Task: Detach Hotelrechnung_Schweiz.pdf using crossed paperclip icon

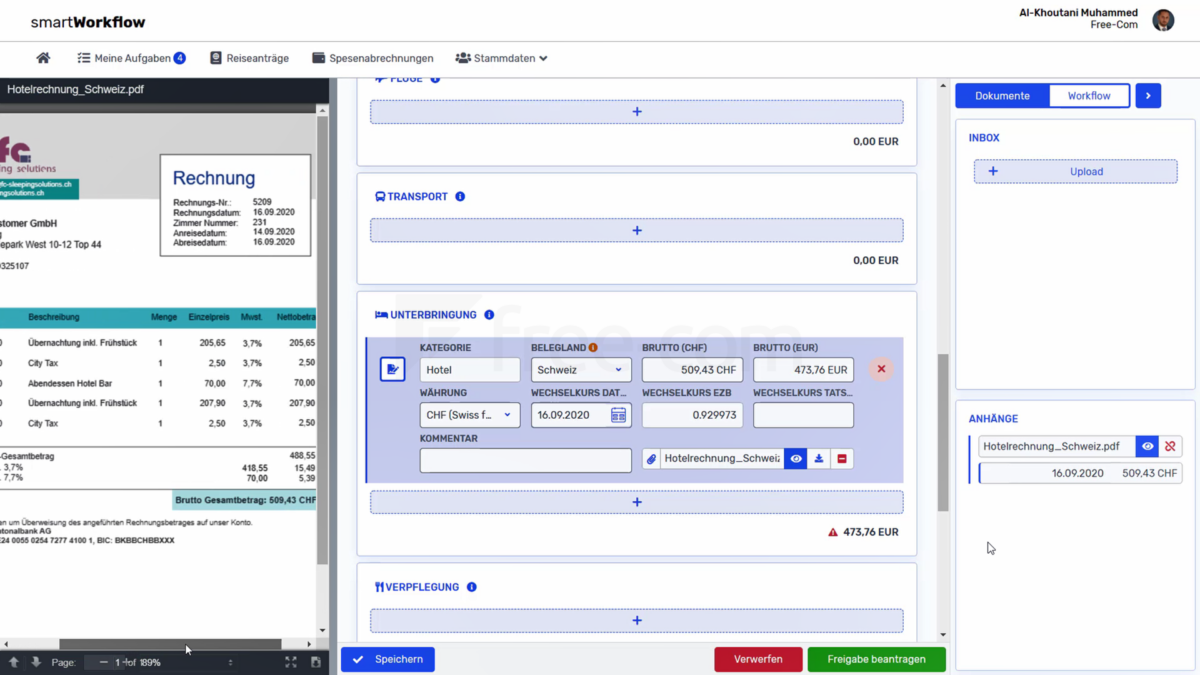Action: click(1170, 446)
